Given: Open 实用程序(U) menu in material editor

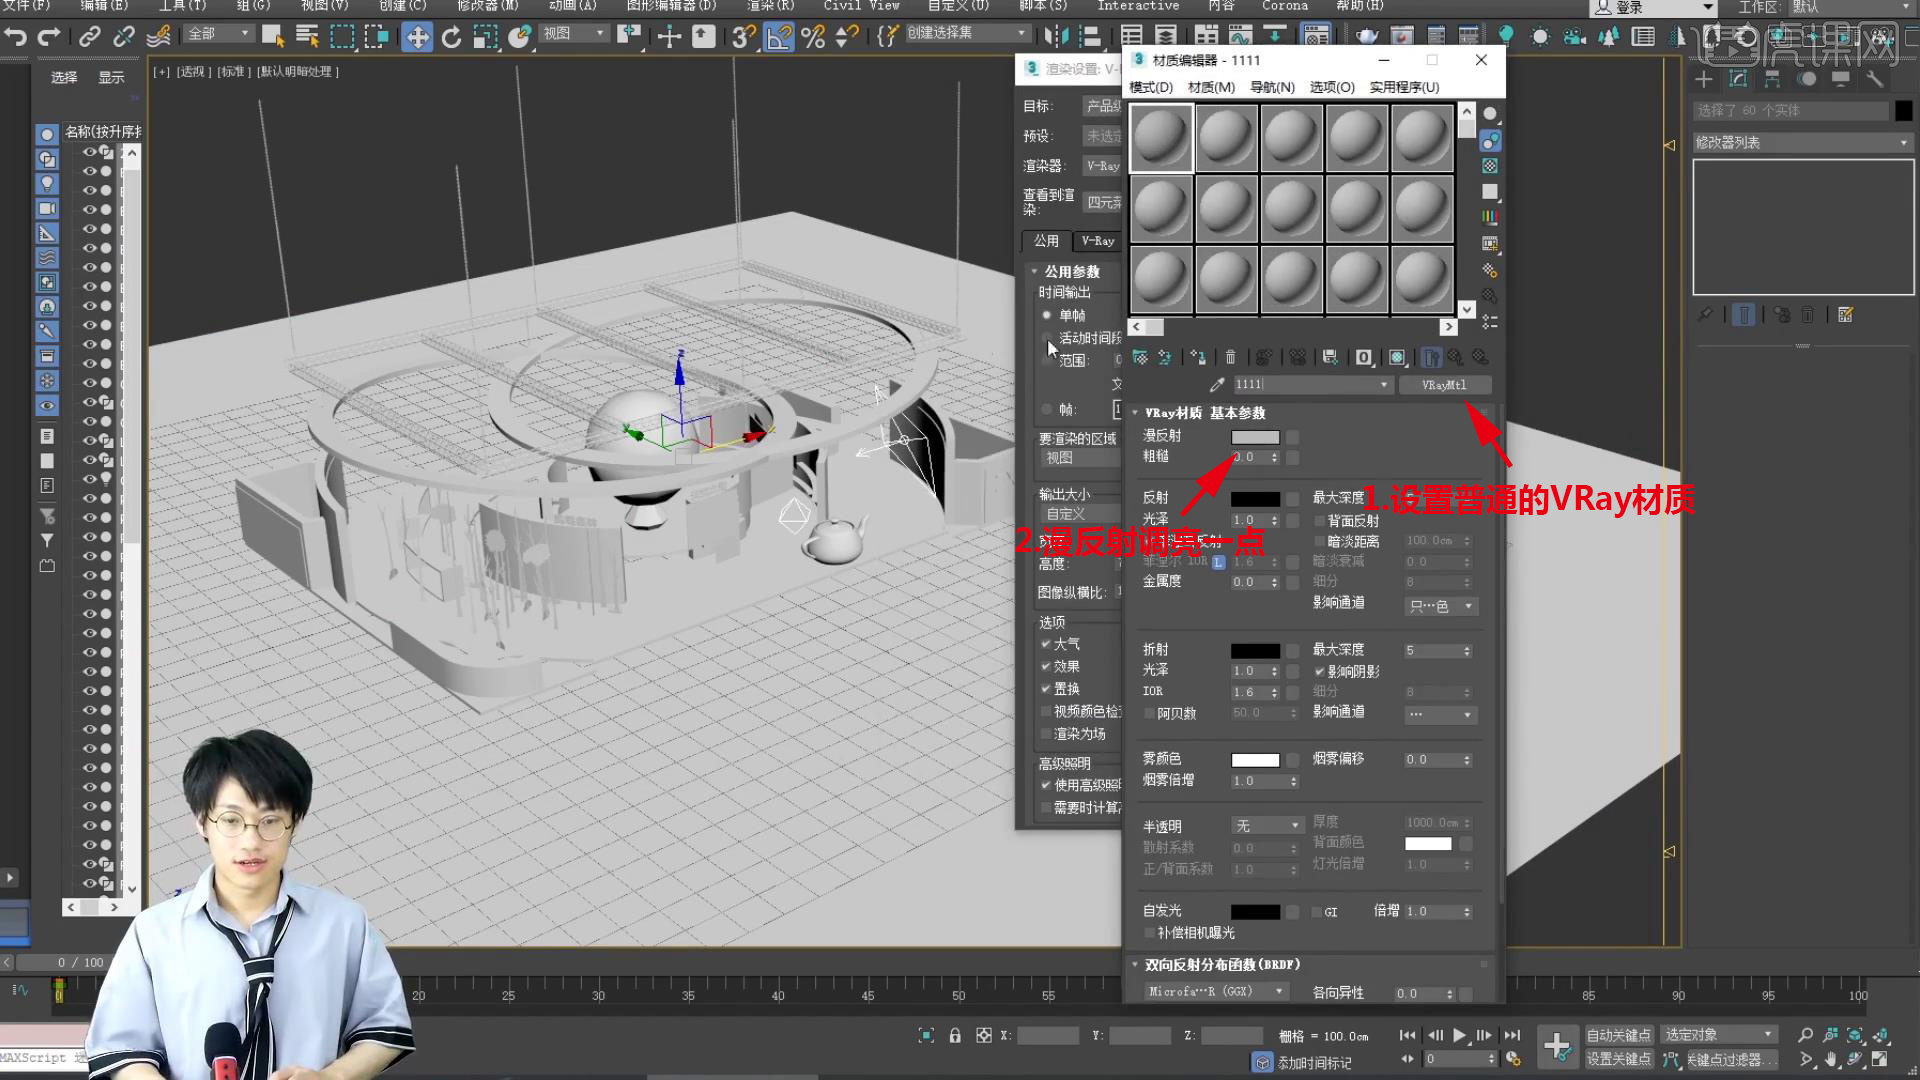Looking at the screenshot, I should pos(1404,87).
